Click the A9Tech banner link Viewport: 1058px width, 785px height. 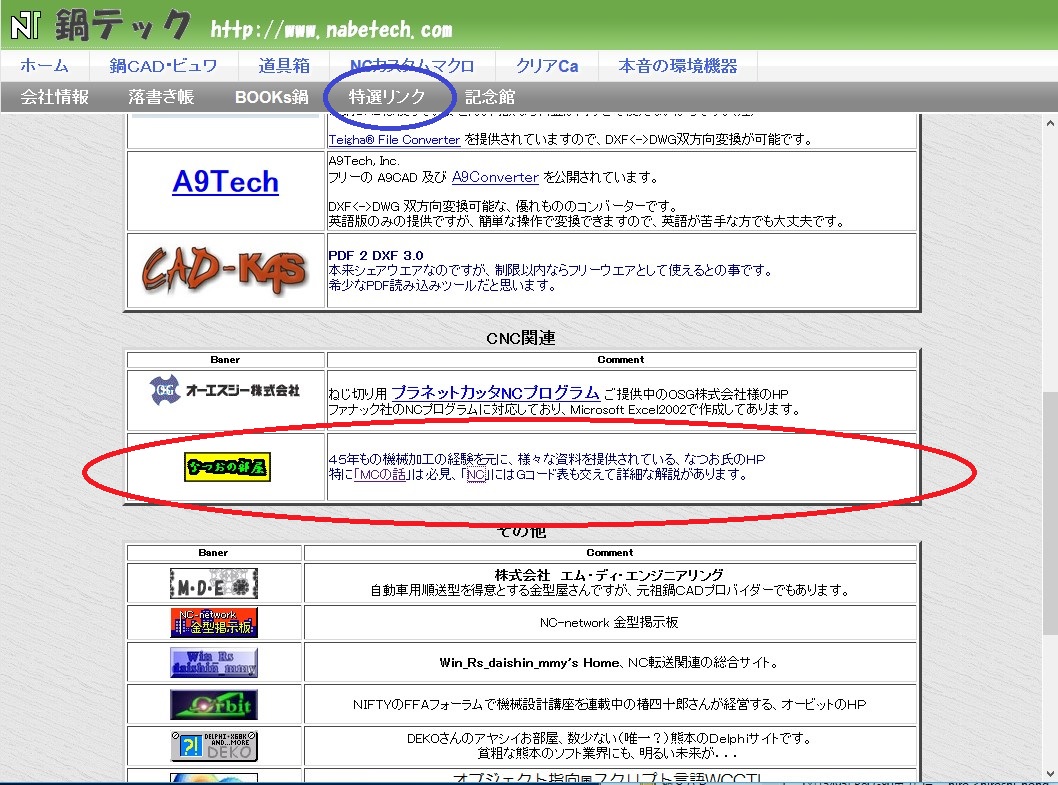(x=225, y=182)
